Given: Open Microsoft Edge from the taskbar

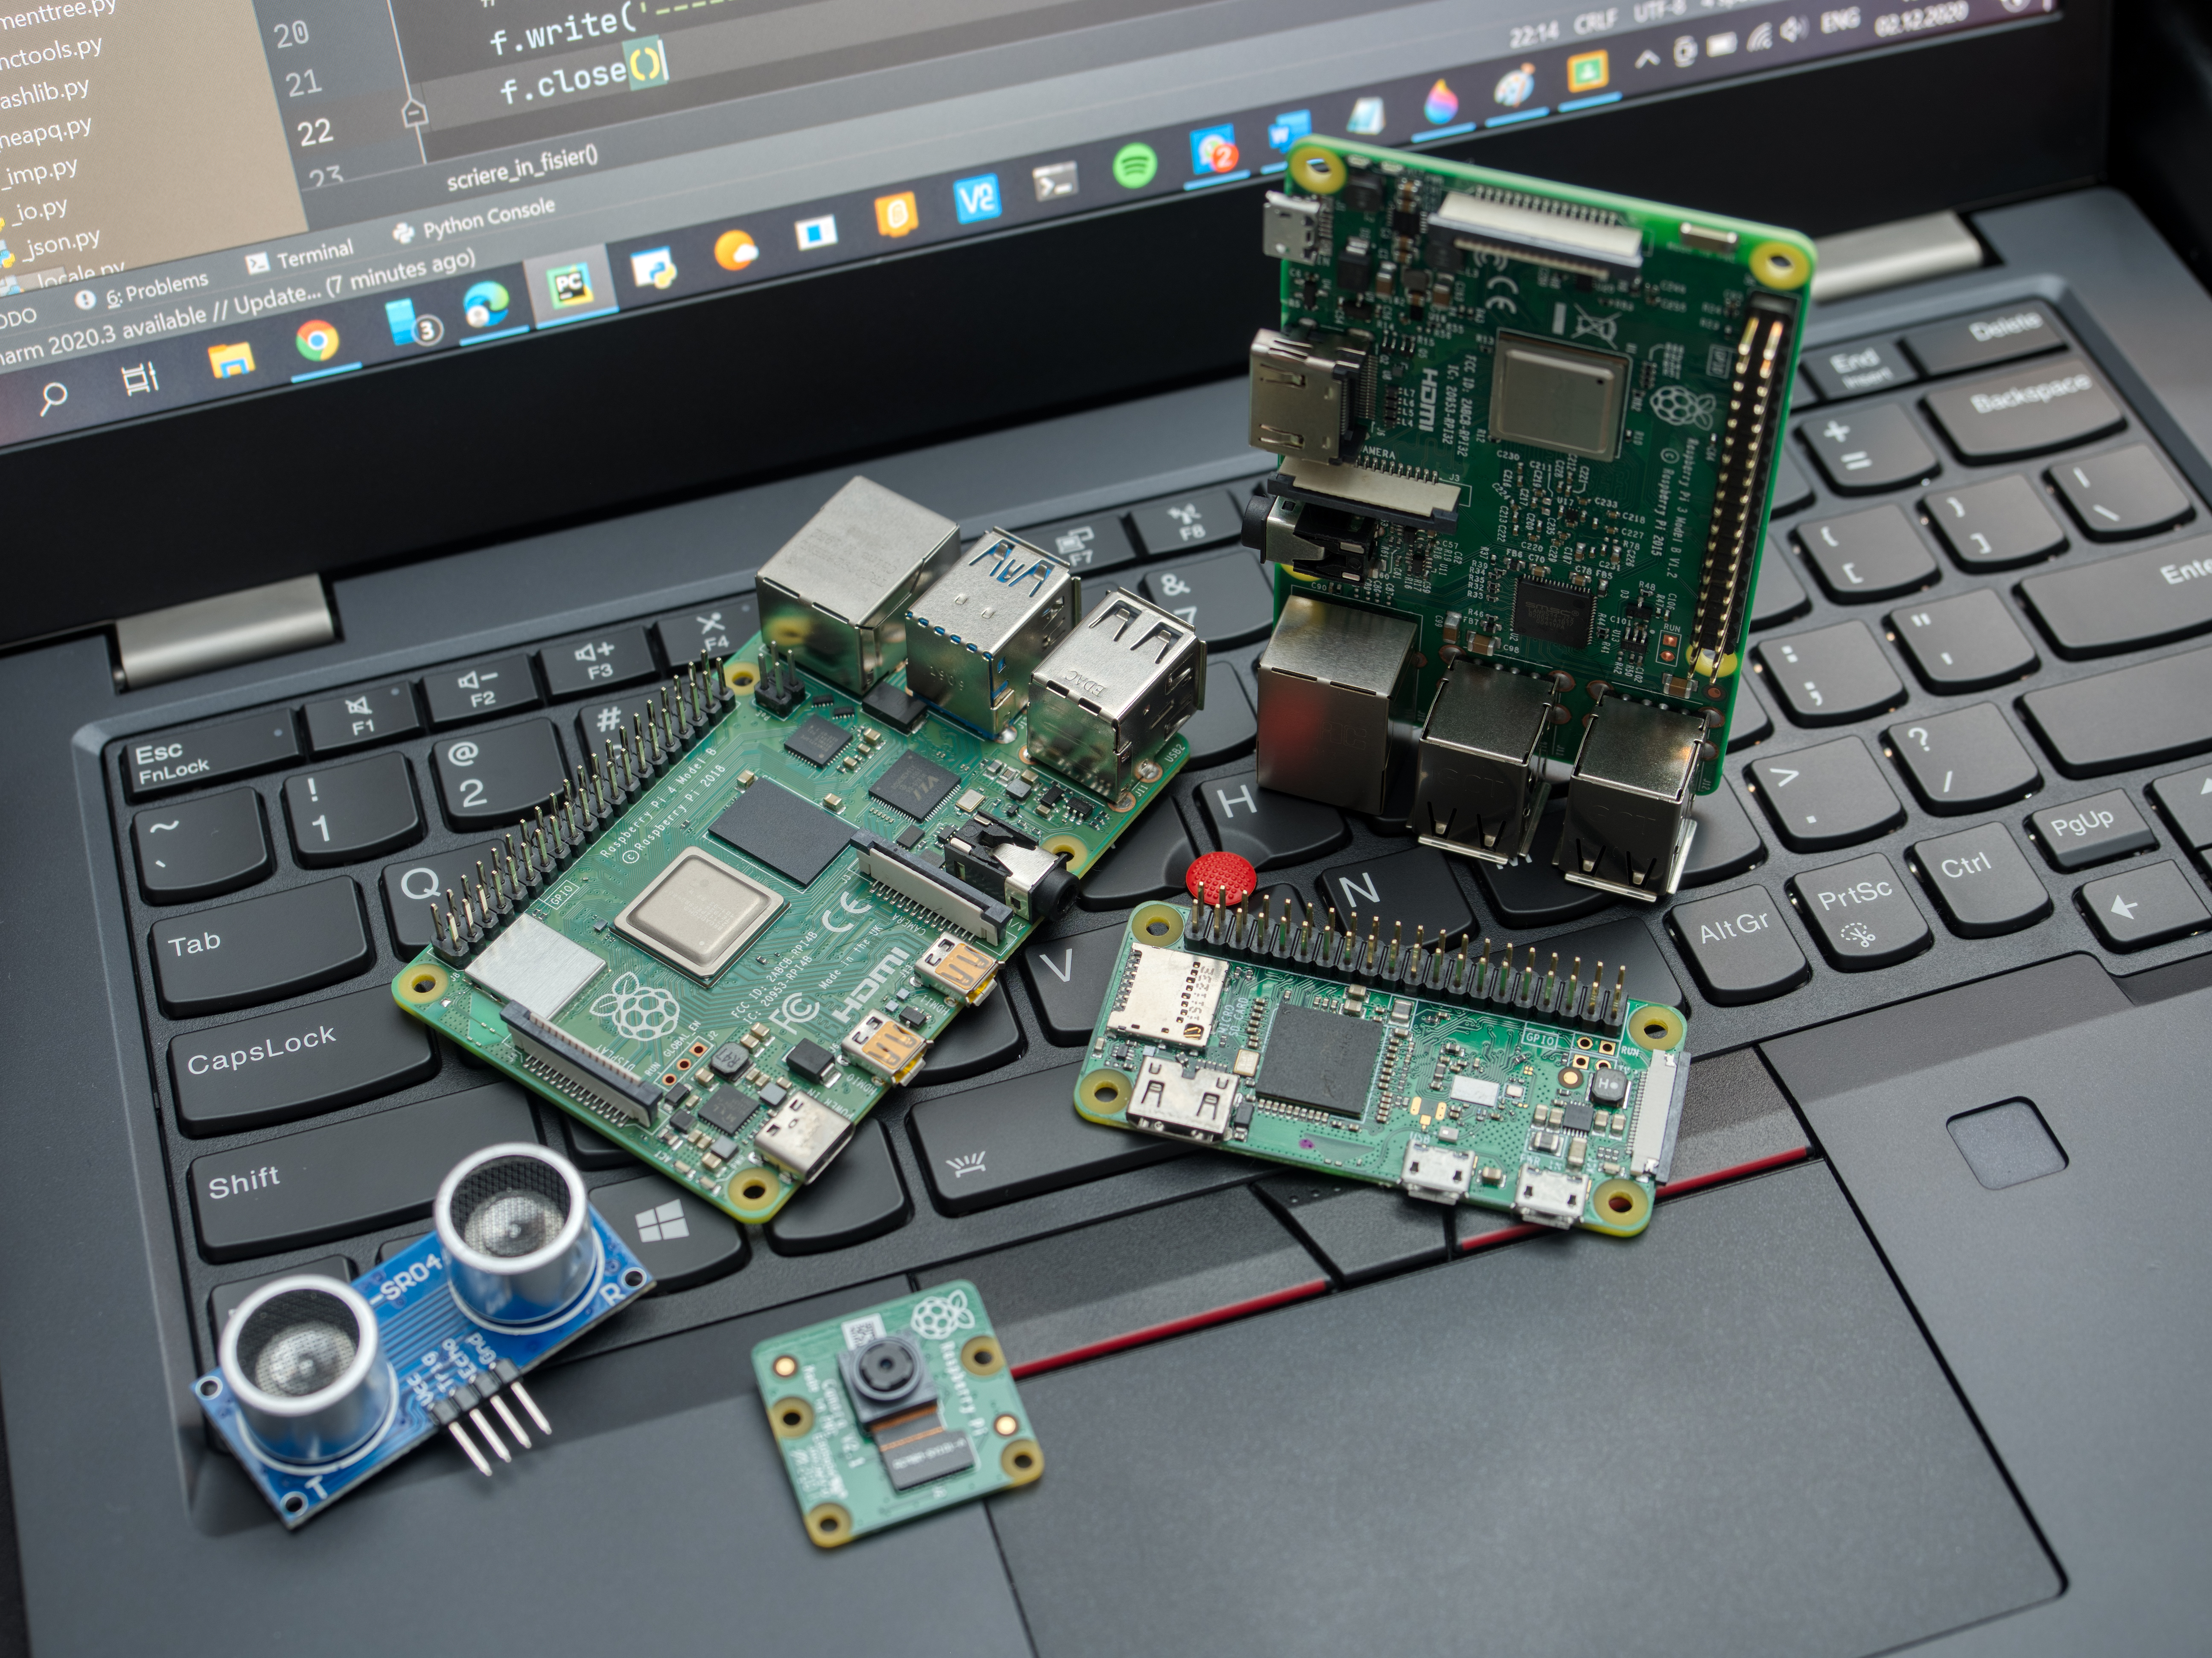Looking at the screenshot, I should click(486, 304).
